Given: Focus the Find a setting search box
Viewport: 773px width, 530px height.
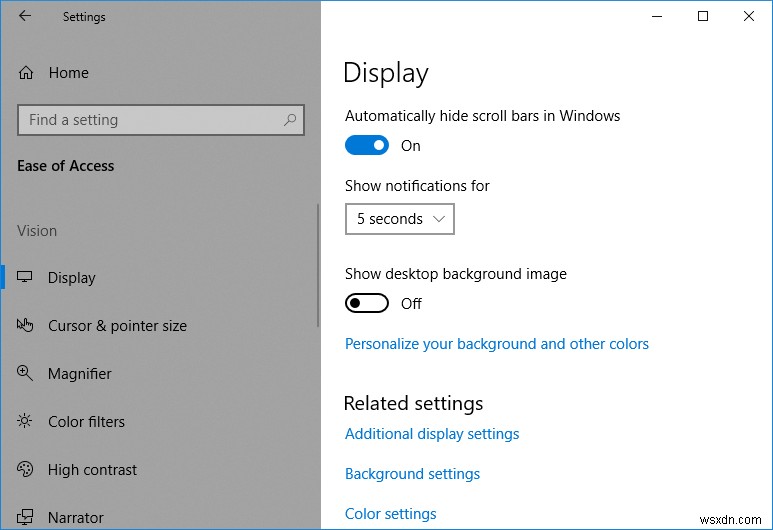Looking at the screenshot, I should [x=161, y=120].
